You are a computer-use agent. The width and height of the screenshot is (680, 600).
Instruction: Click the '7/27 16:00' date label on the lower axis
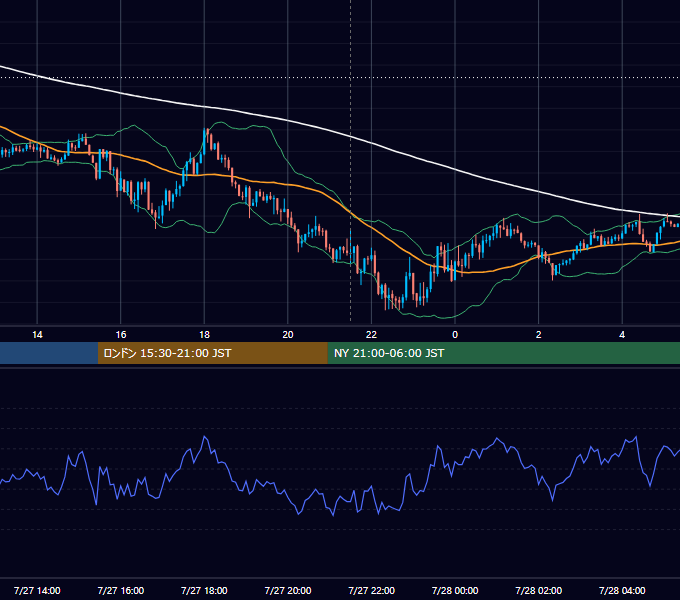coord(121,590)
